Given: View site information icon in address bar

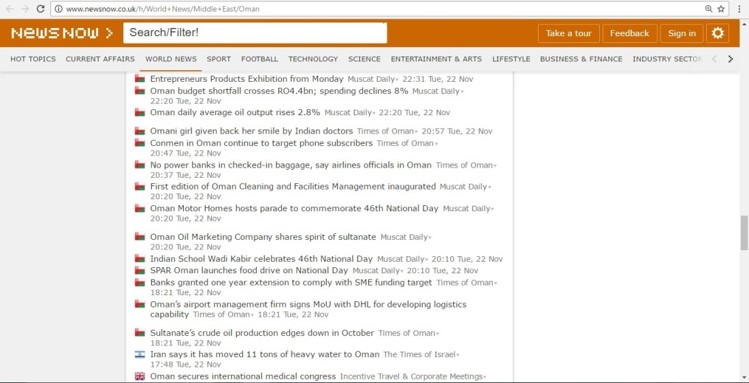Looking at the screenshot, I should 59,9.
